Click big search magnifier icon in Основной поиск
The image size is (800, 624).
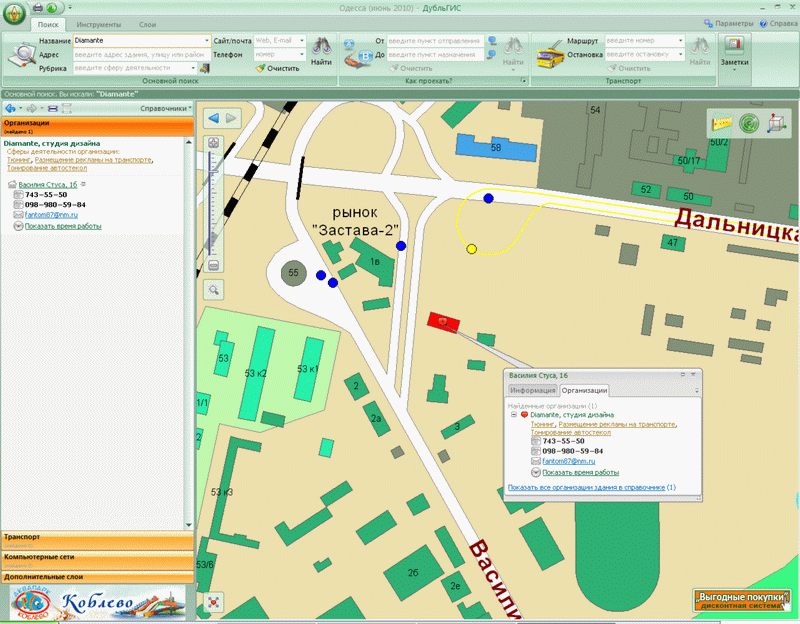click(21, 56)
